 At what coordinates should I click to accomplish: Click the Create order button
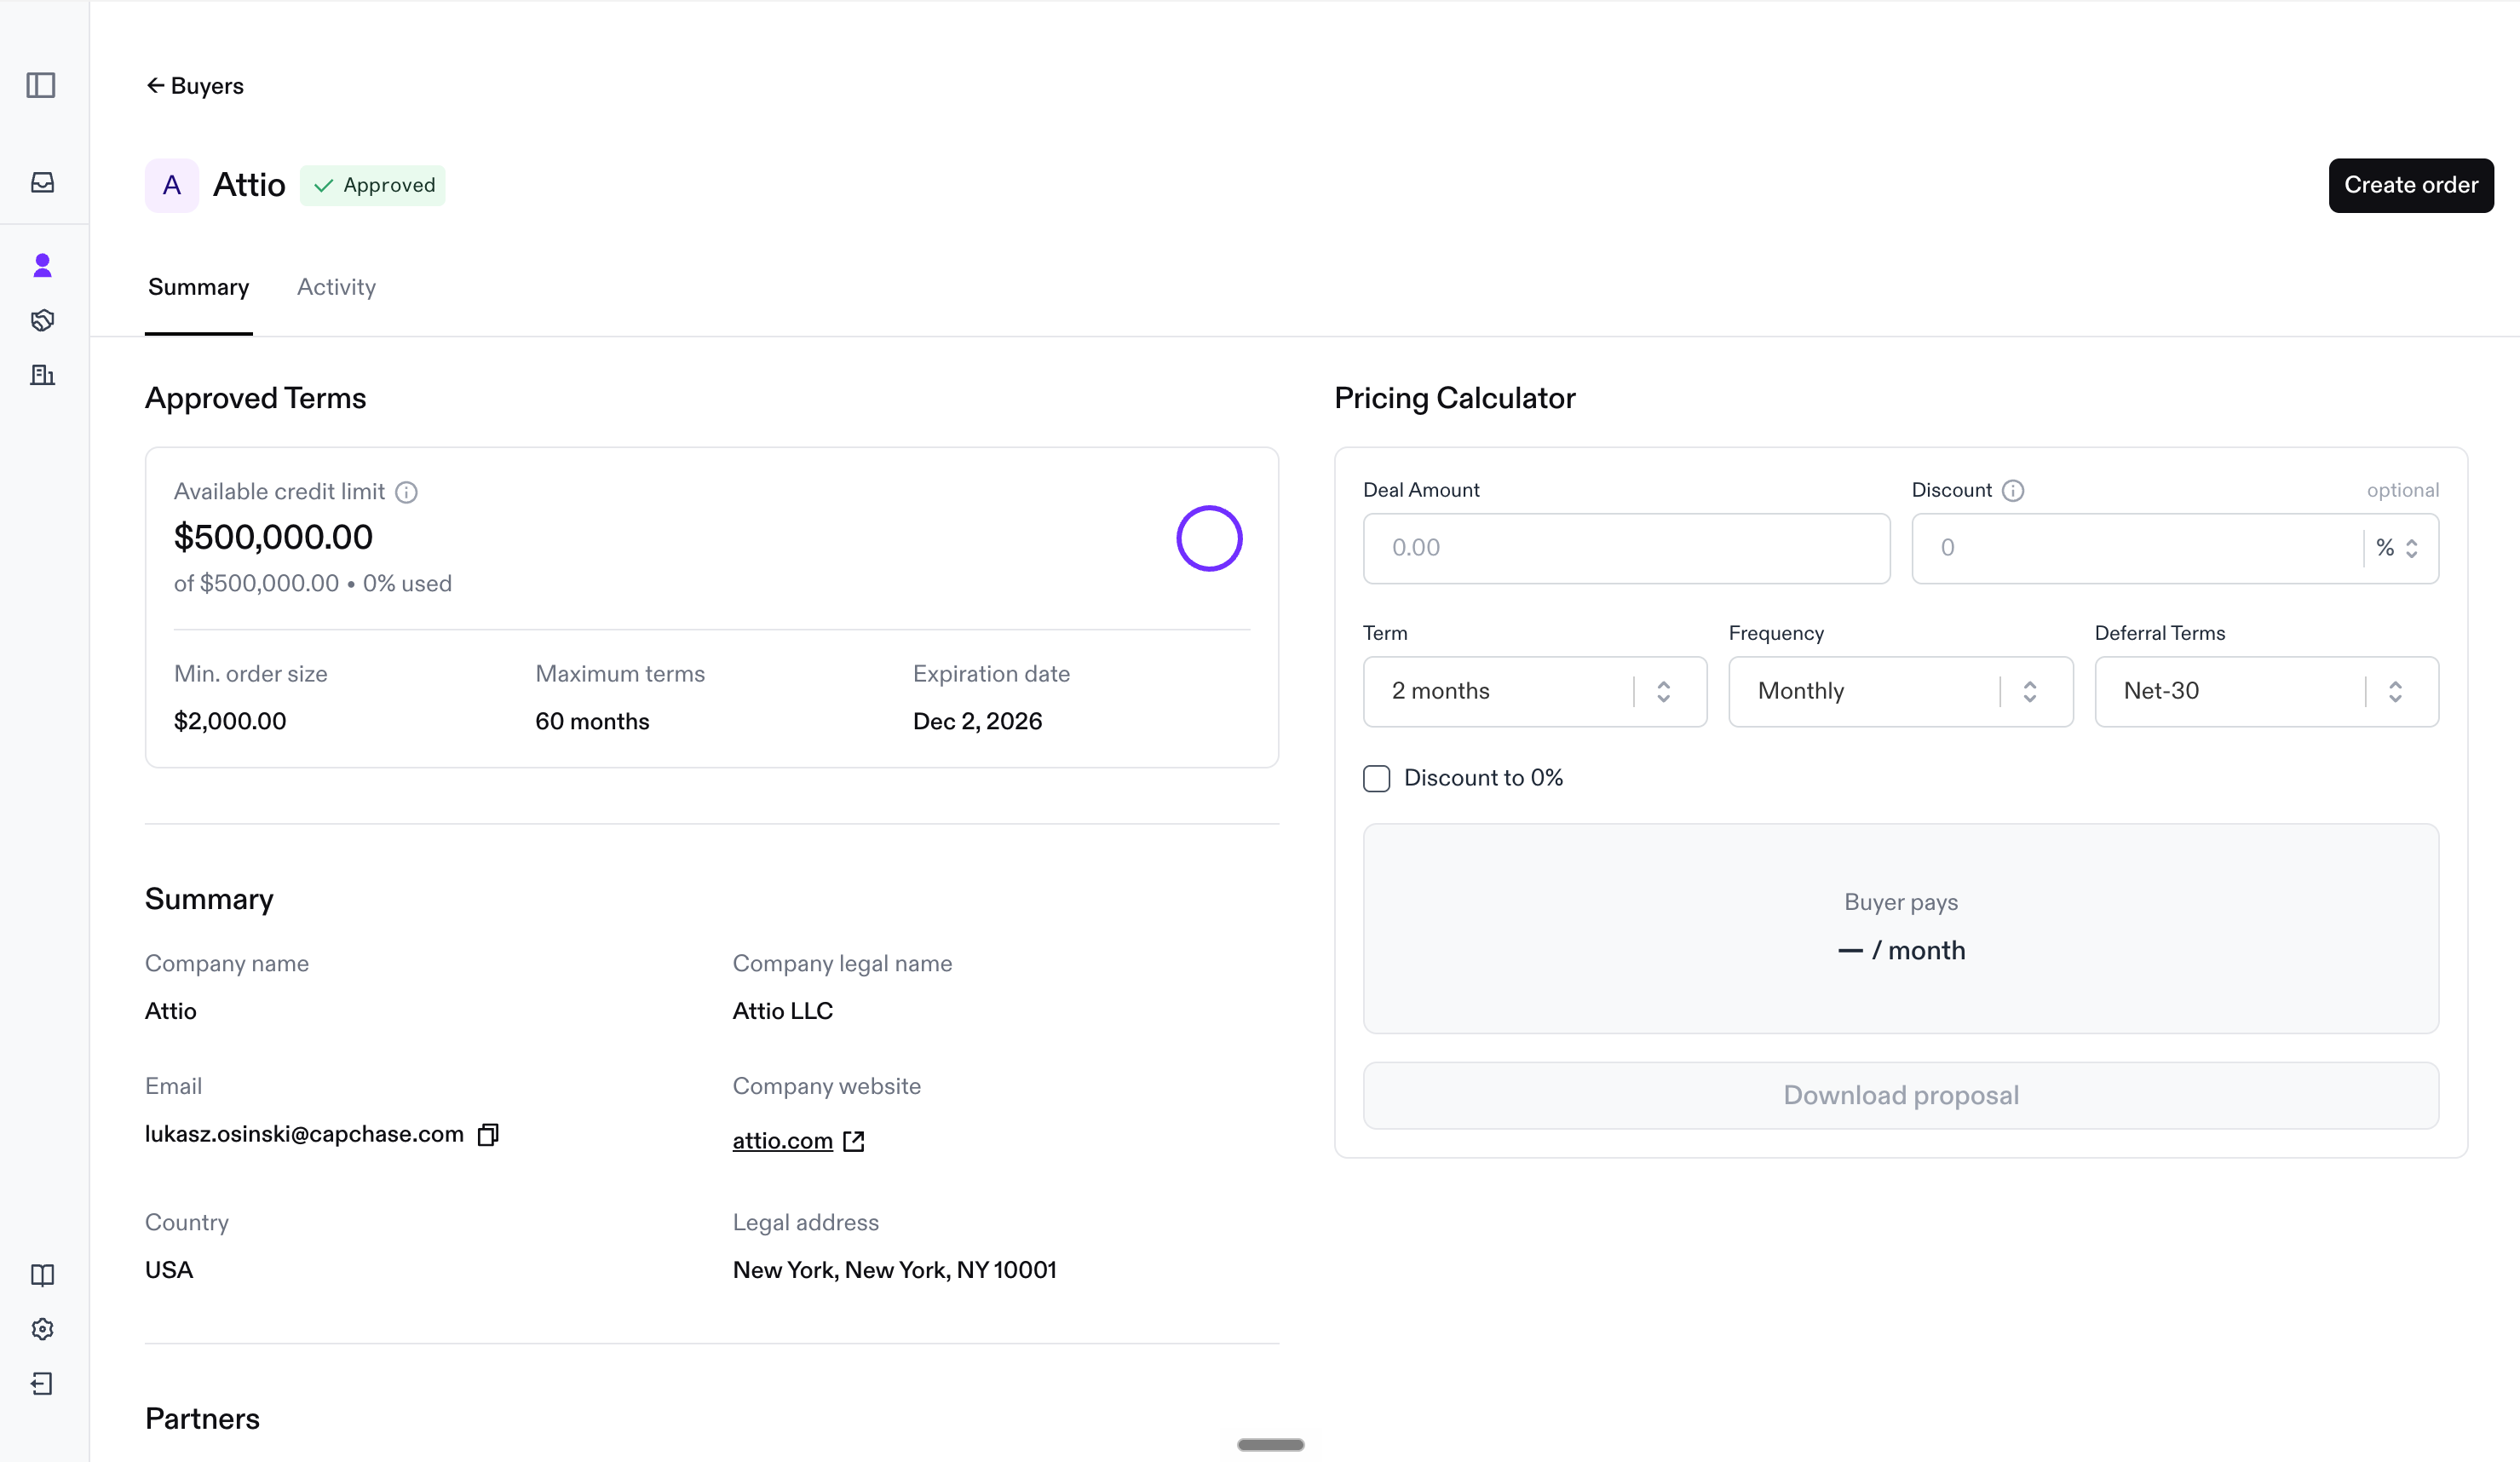[x=2410, y=185]
